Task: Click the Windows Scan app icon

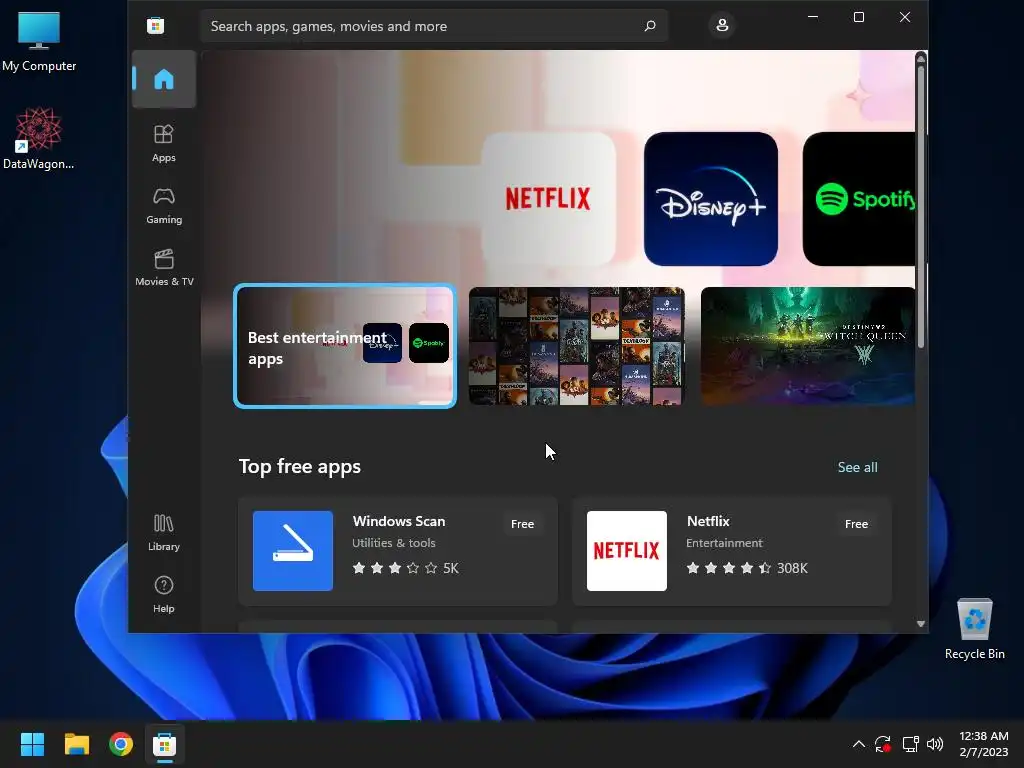Action: [x=293, y=551]
